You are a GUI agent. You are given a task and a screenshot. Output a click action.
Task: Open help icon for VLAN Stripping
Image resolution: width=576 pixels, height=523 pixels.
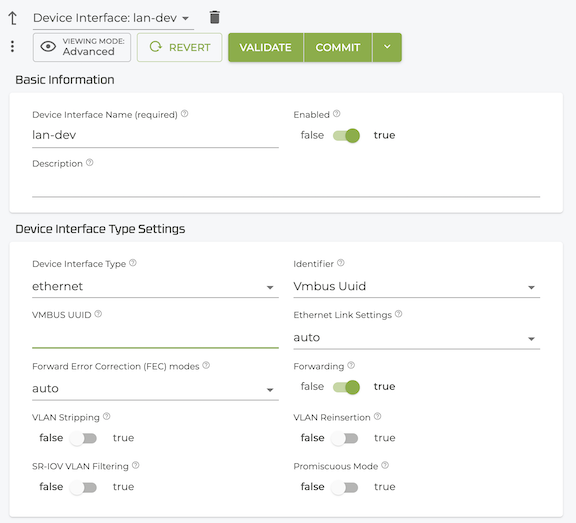[x=107, y=416]
